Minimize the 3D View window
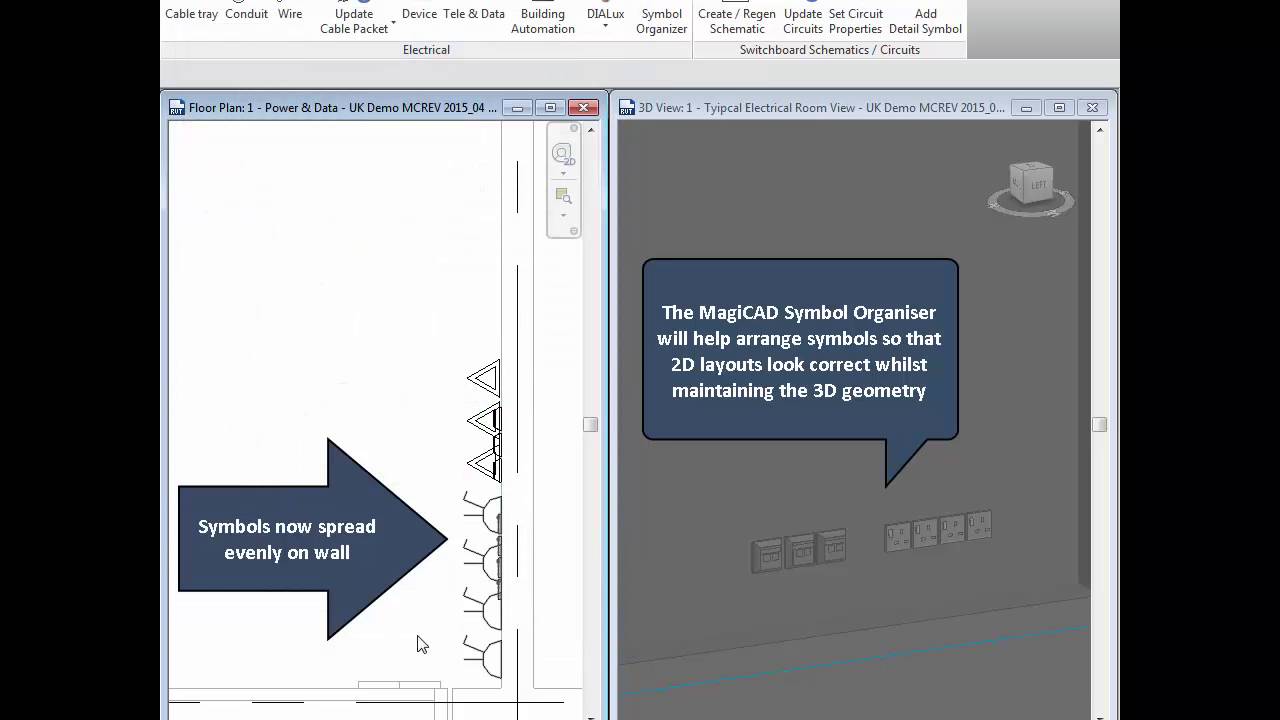This screenshot has width=1280, height=720. 1026,108
